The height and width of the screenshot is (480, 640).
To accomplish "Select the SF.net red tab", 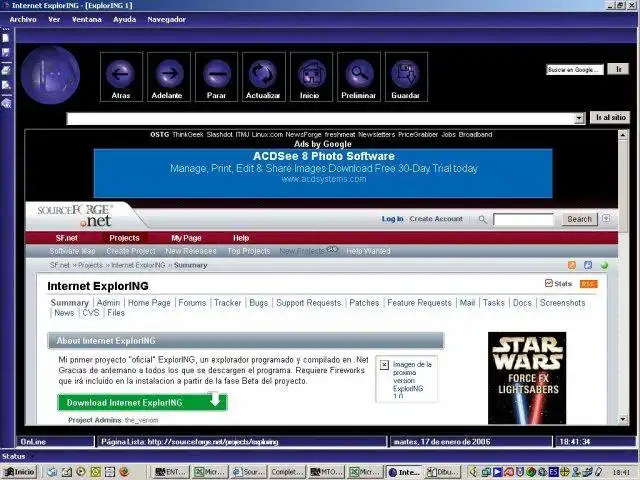I will (67, 238).
